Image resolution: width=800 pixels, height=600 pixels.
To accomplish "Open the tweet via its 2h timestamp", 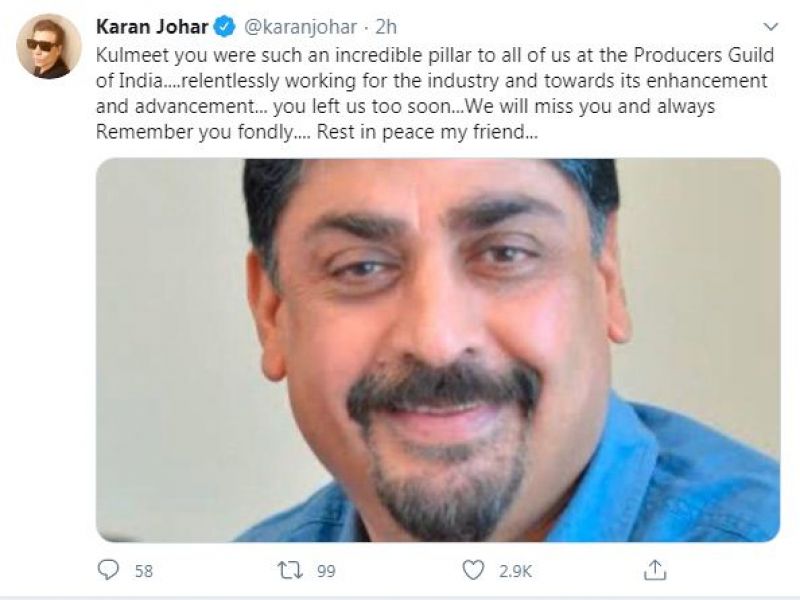I will [x=386, y=27].
